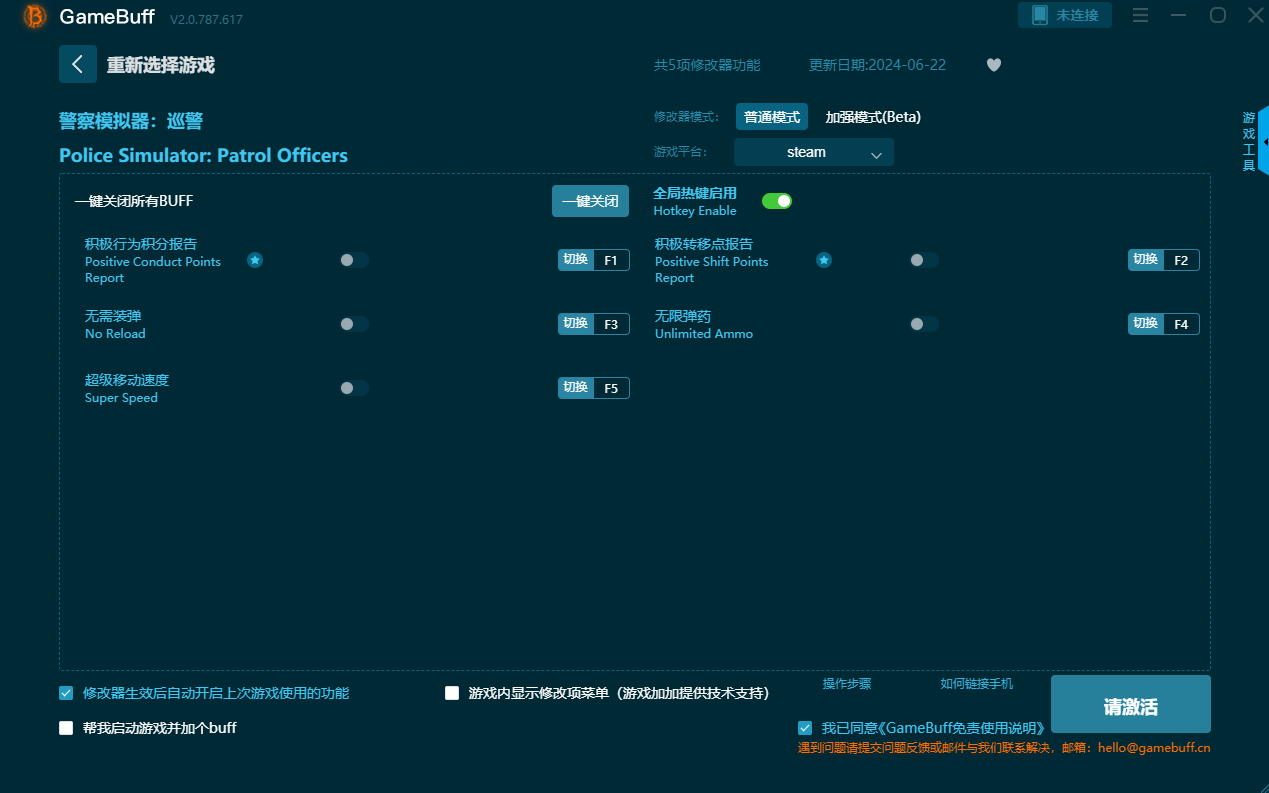Click 重新选择游戏 text

pyautogui.click(x=161, y=65)
